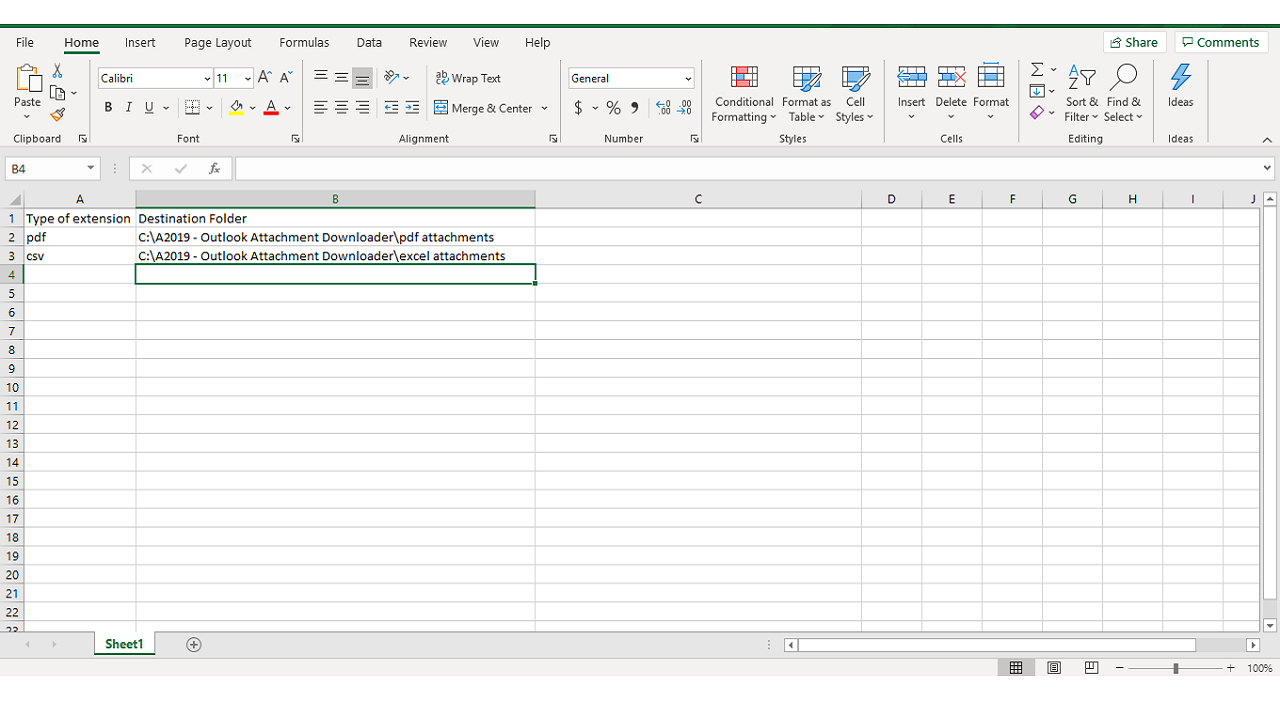The image size is (1280, 720).
Task: Switch to the Formulas tab
Action: (x=304, y=43)
